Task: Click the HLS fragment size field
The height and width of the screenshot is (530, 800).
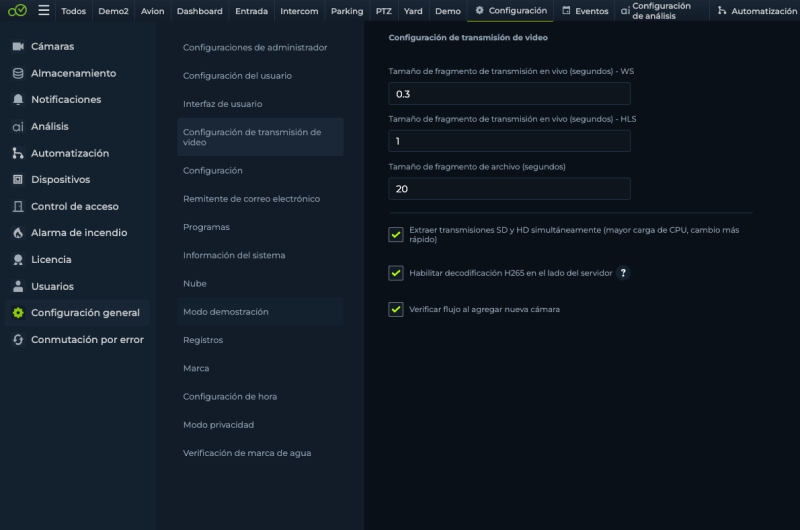Action: 509,141
